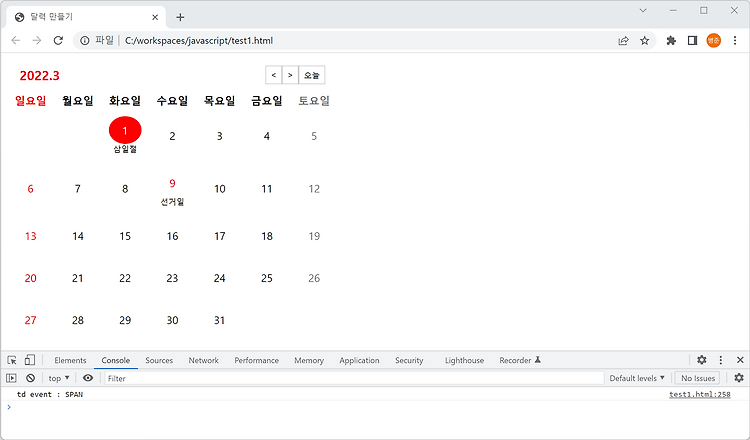Select Saturday date 26
This screenshot has height=440, width=750.
(x=314, y=278)
